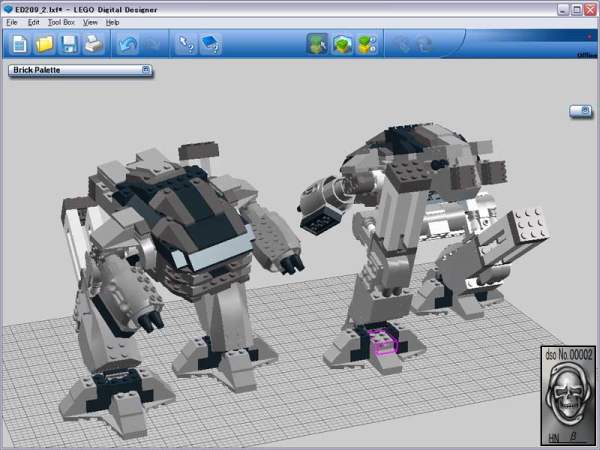This screenshot has width=600, height=450.
Task: Open a file with the folder icon
Action: click(x=44, y=44)
